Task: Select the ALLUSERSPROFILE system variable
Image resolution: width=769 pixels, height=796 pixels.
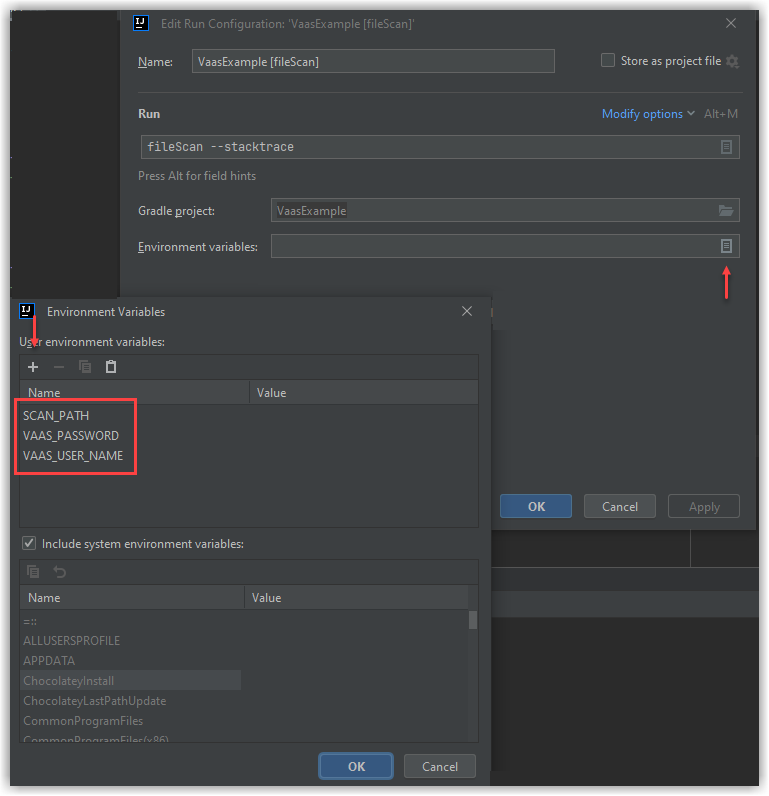Action: pyautogui.click(x=244, y=641)
